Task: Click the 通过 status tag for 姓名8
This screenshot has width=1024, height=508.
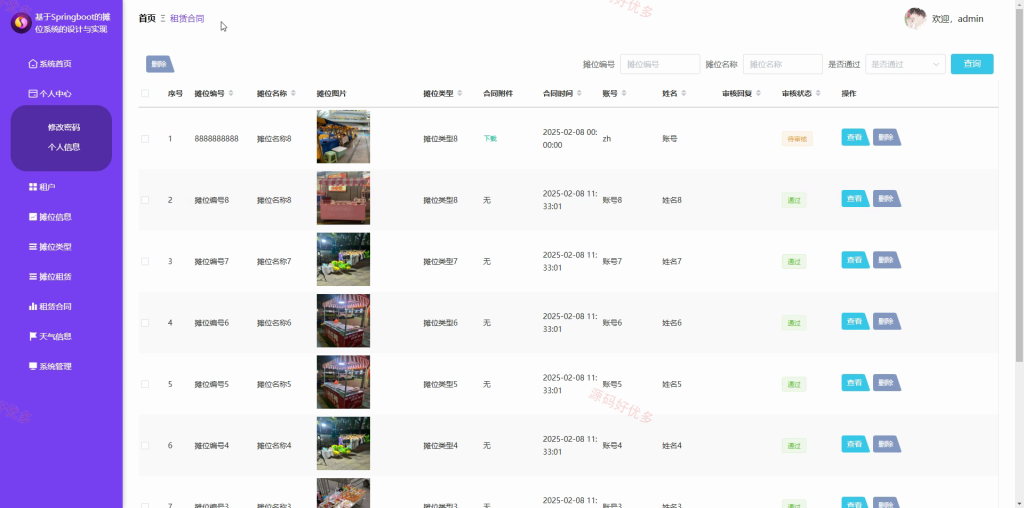Action: pyautogui.click(x=793, y=200)
